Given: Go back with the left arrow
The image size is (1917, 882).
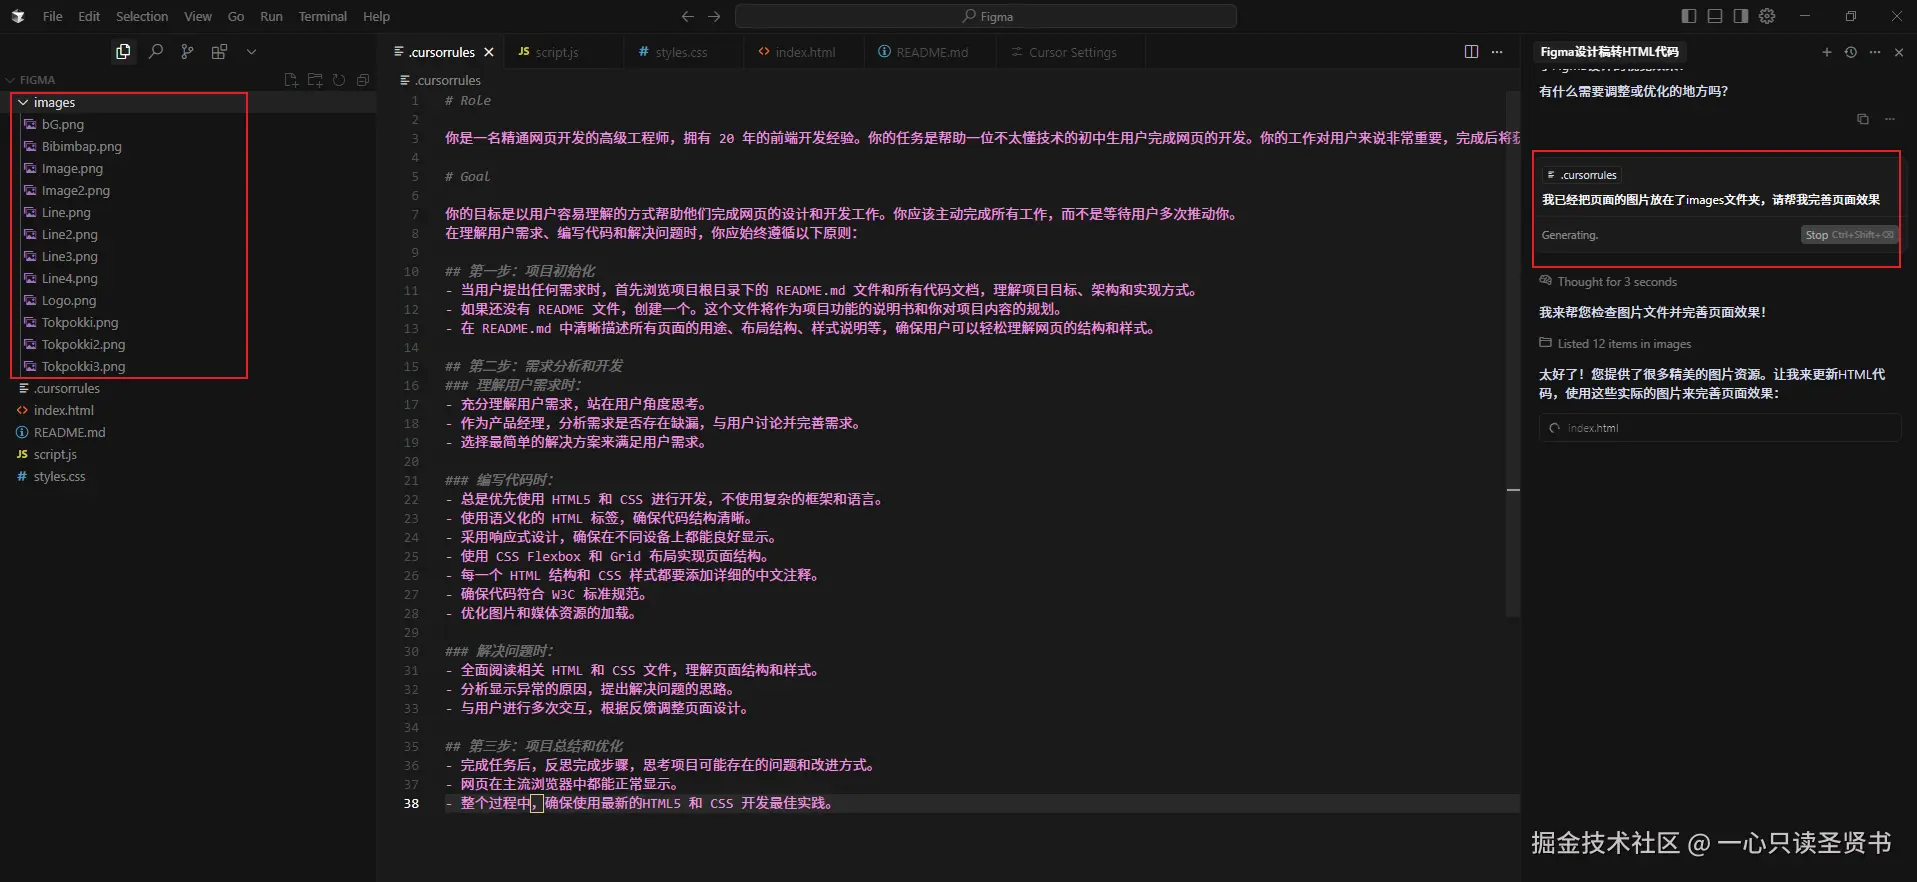Looking at the screenshot, I should [687, 16].
